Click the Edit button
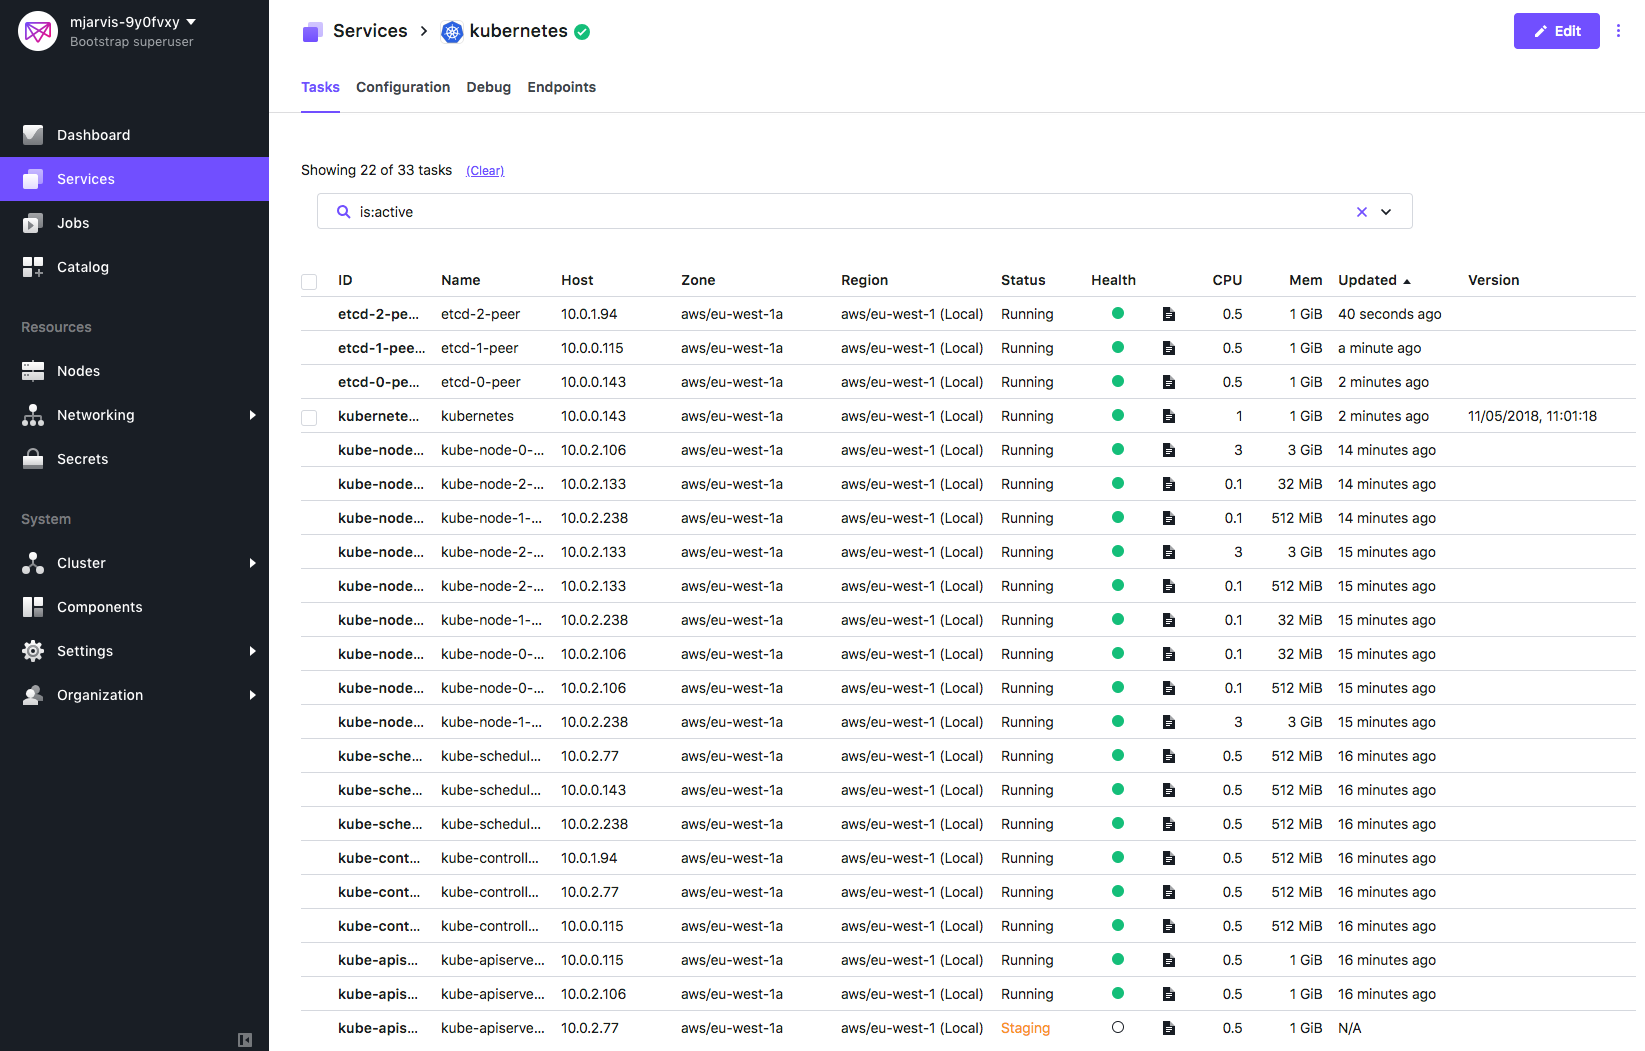This screenshot has height=1051, width=1645. (1556, 31)
